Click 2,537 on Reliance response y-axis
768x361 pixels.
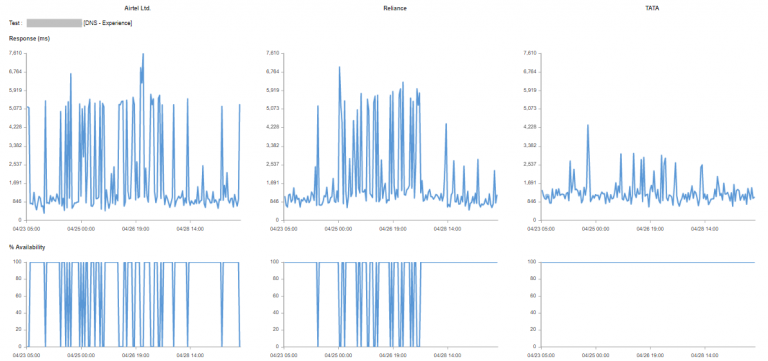click(272, 165)
